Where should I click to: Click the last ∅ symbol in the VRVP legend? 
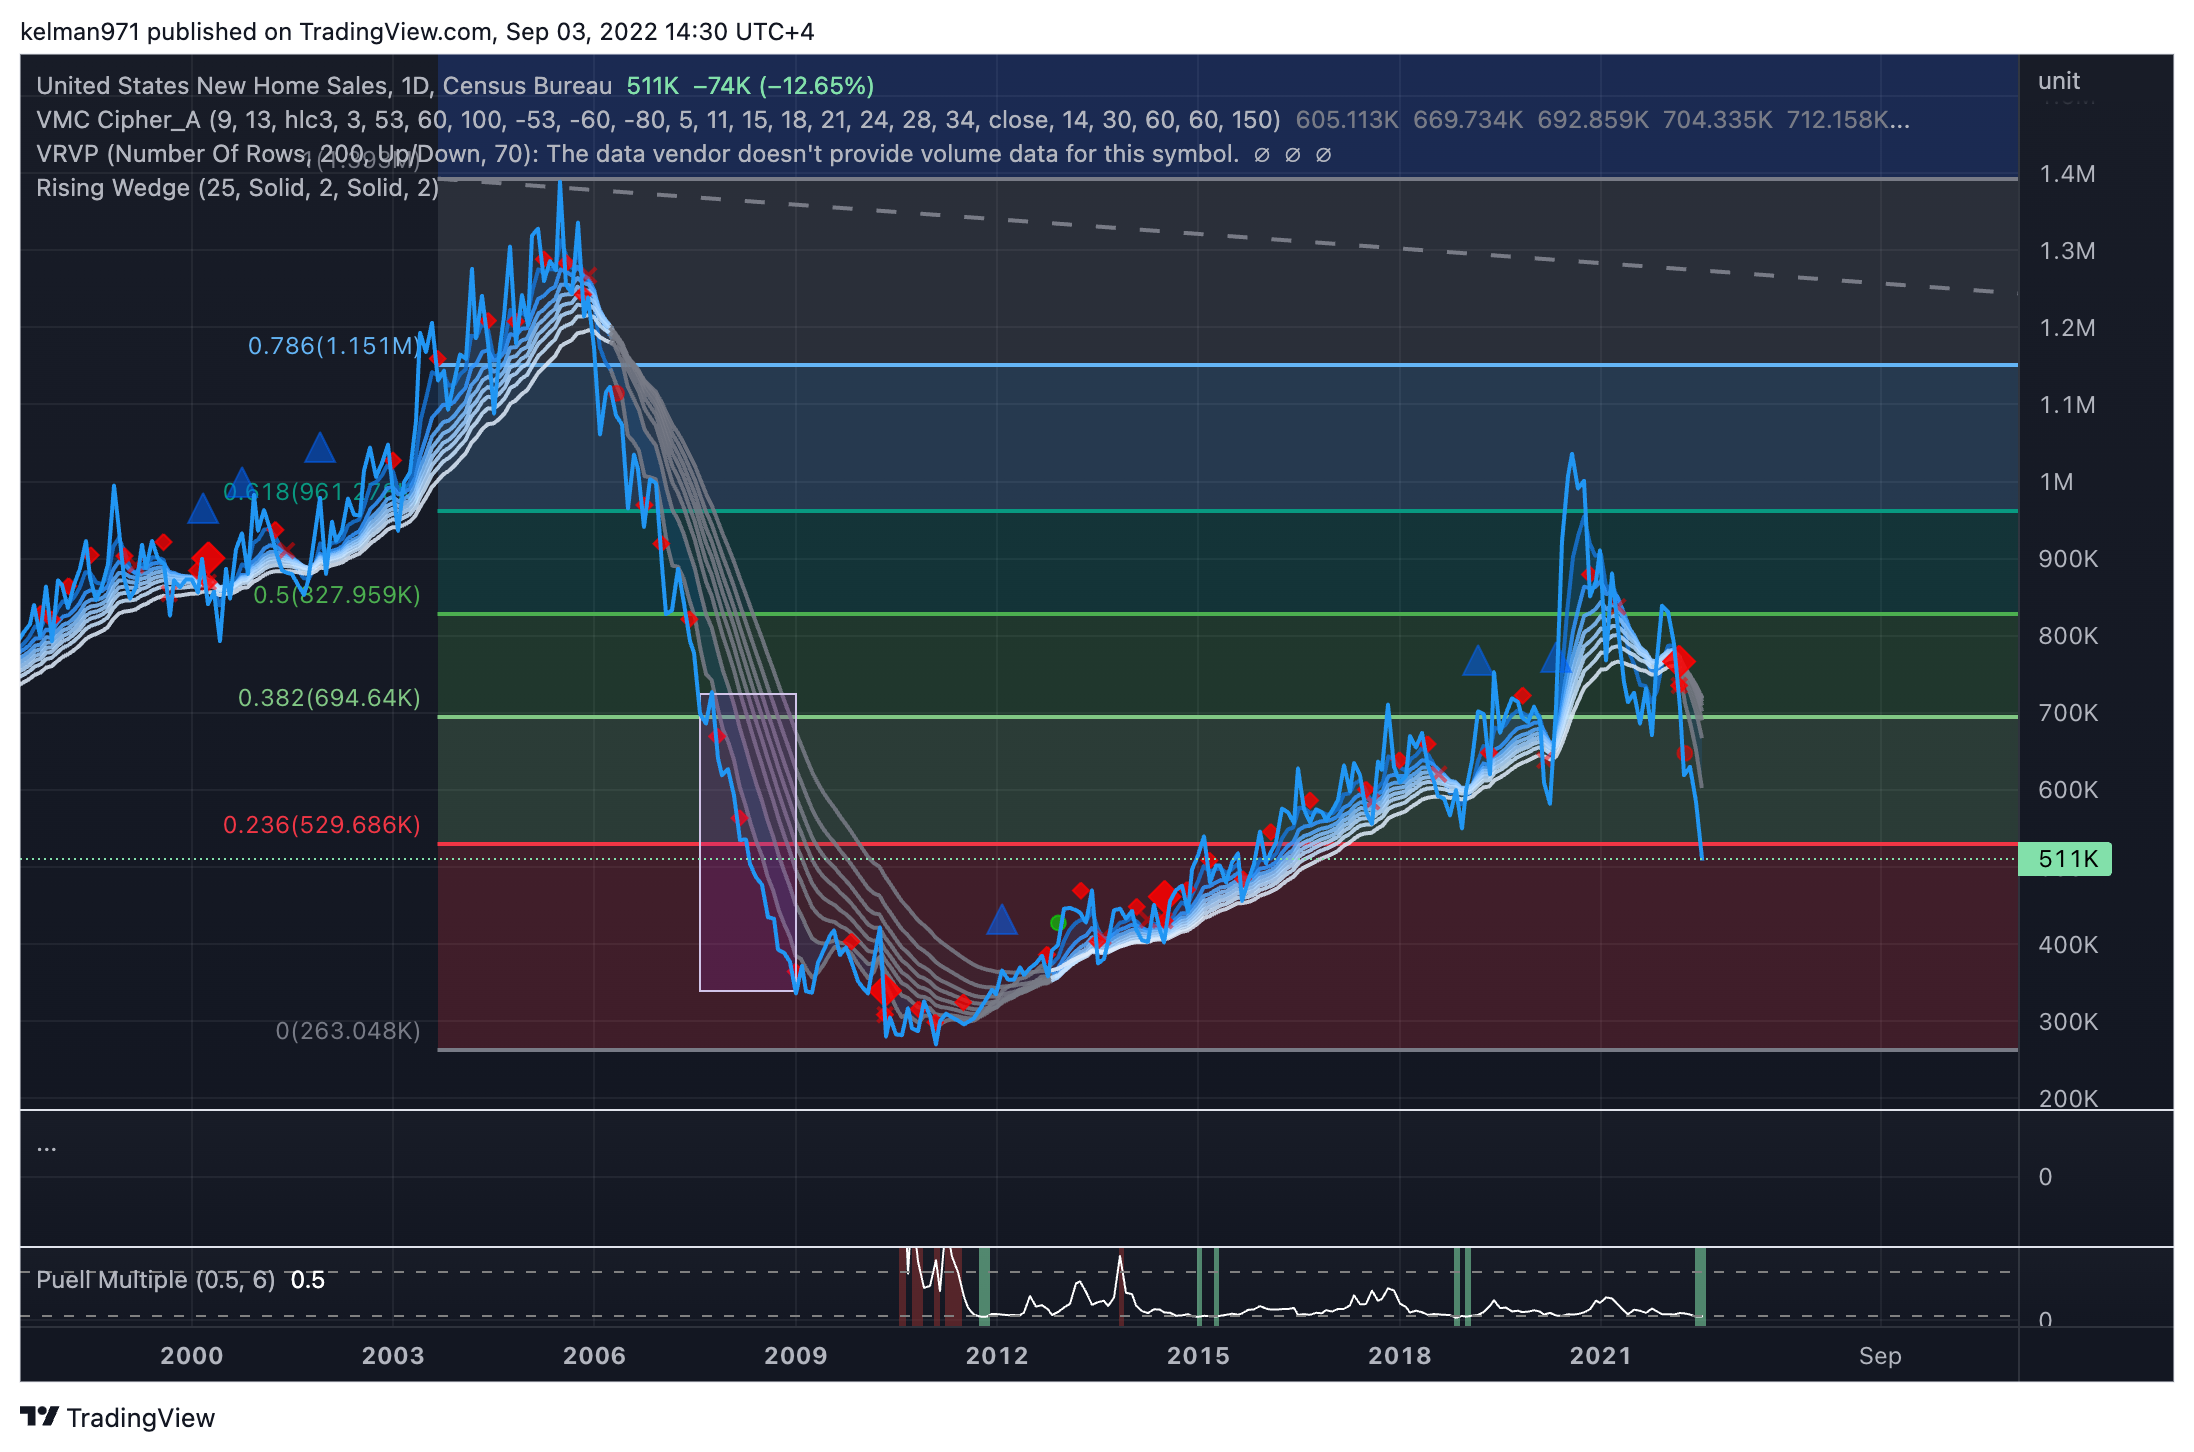coord(1323,154)
